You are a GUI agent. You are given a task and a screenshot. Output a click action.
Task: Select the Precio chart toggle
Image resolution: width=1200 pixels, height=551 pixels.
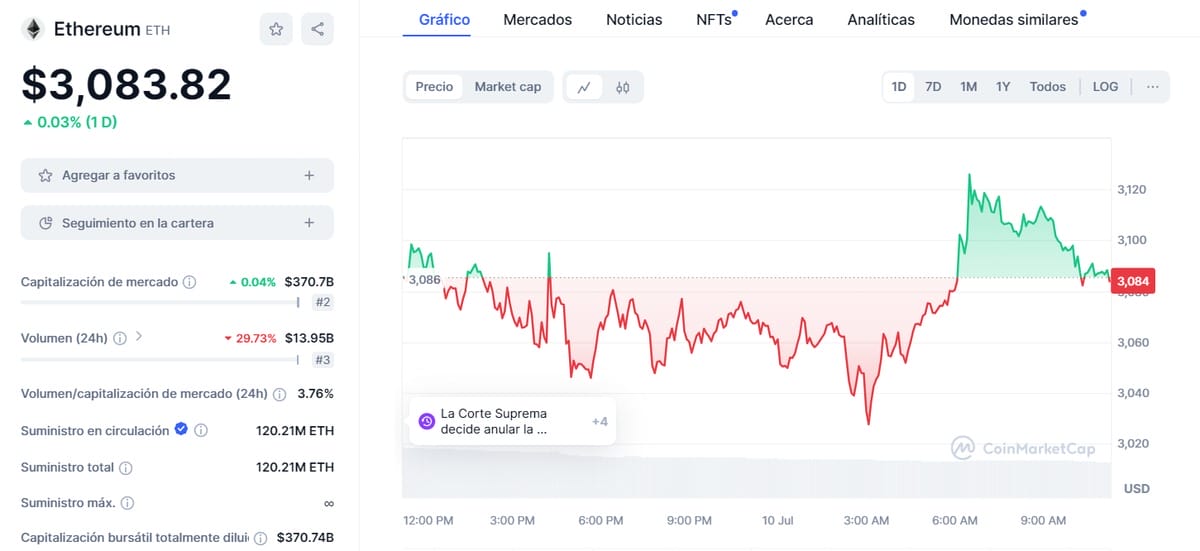434,87
